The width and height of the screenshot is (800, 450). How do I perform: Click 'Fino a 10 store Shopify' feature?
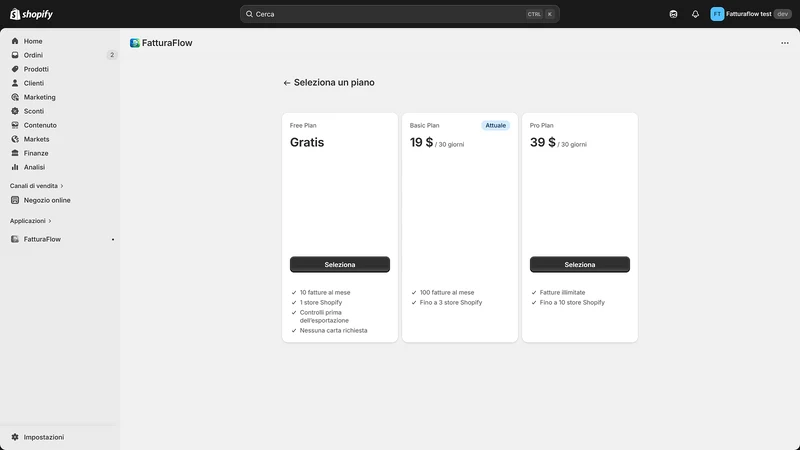click(x=572, y=303)
